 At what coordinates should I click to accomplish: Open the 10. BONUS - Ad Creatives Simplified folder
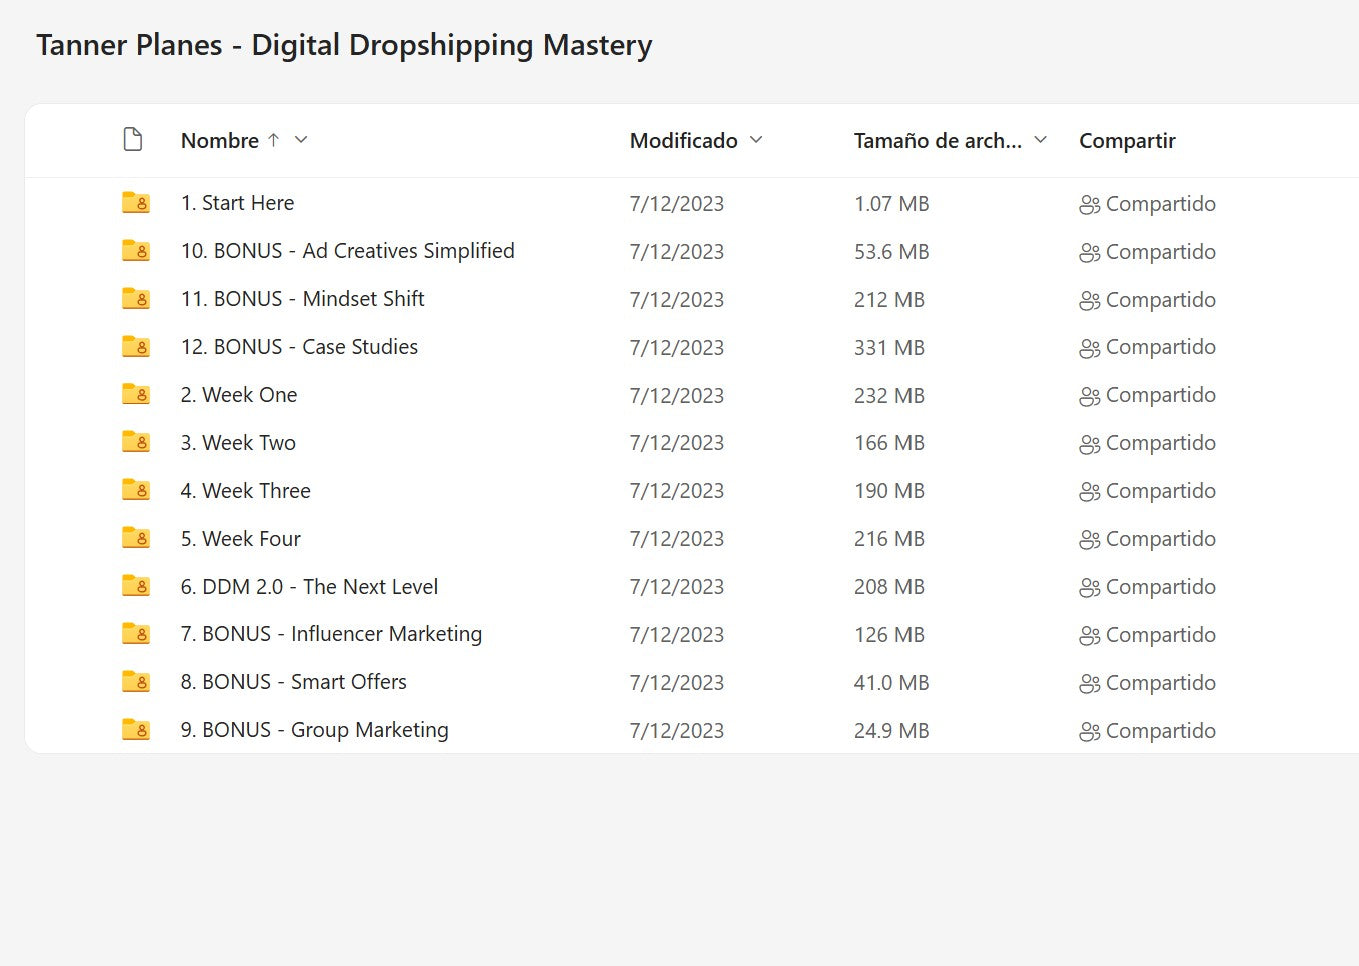tap(347, 251)
